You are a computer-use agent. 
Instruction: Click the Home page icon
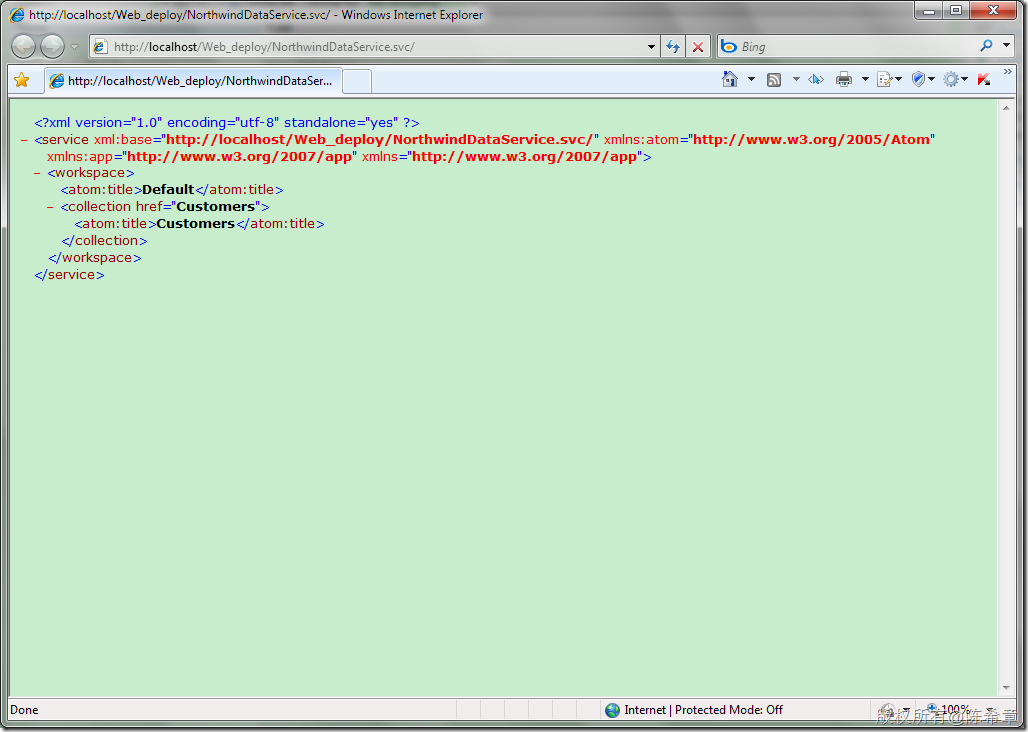[730, 79]
